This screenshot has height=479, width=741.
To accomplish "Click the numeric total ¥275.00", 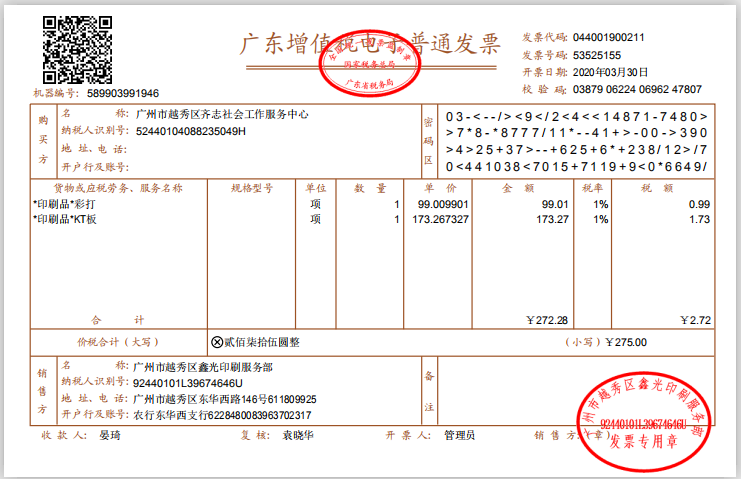I will (626, 342).
